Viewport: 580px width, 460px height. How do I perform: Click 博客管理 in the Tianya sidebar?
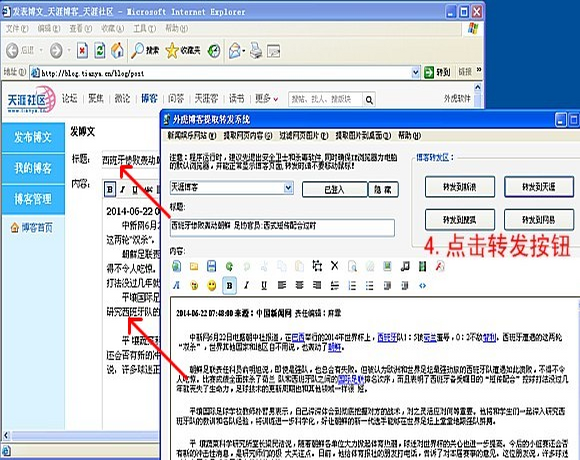(33, 200)
